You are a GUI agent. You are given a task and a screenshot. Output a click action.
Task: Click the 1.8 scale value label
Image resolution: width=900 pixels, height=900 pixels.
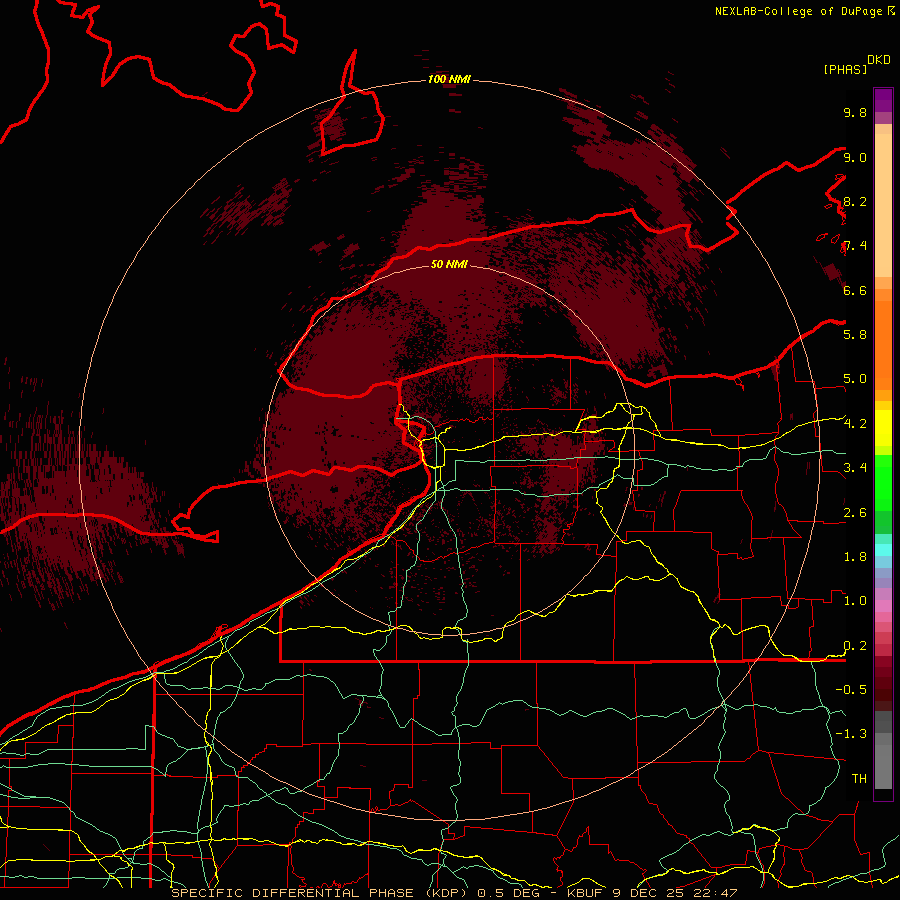pos(855,556)
